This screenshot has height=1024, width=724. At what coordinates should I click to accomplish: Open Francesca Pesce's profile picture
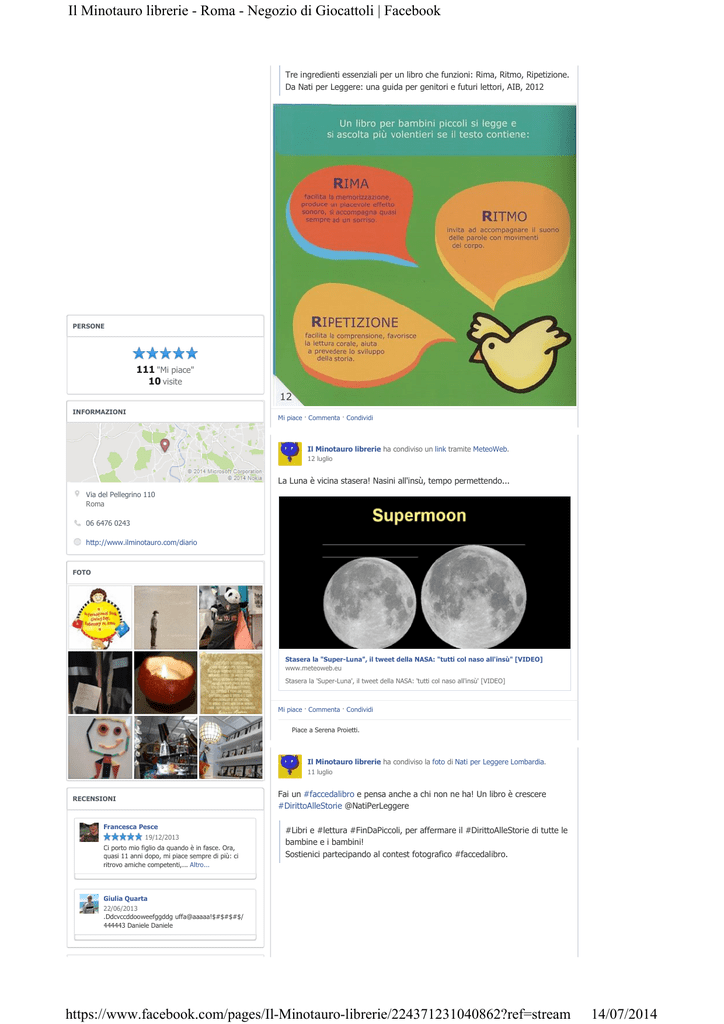click(89, 832)
